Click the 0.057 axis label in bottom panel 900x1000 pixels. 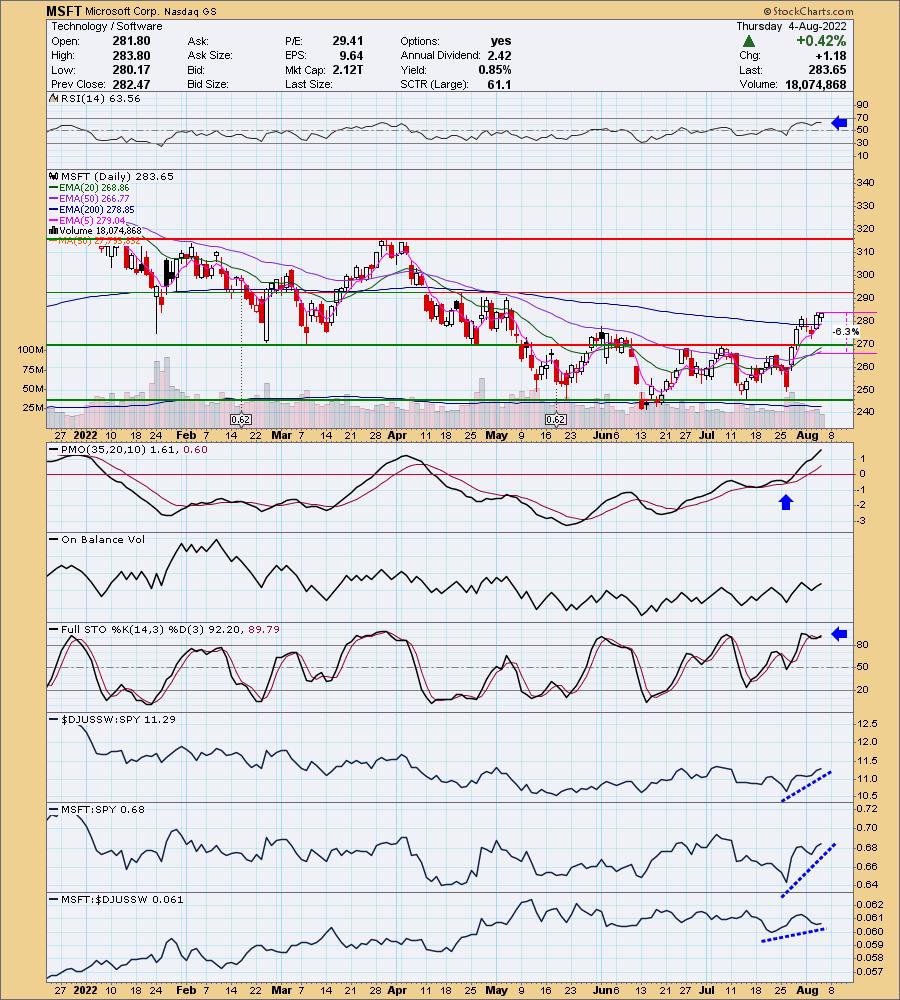(871, 972)
